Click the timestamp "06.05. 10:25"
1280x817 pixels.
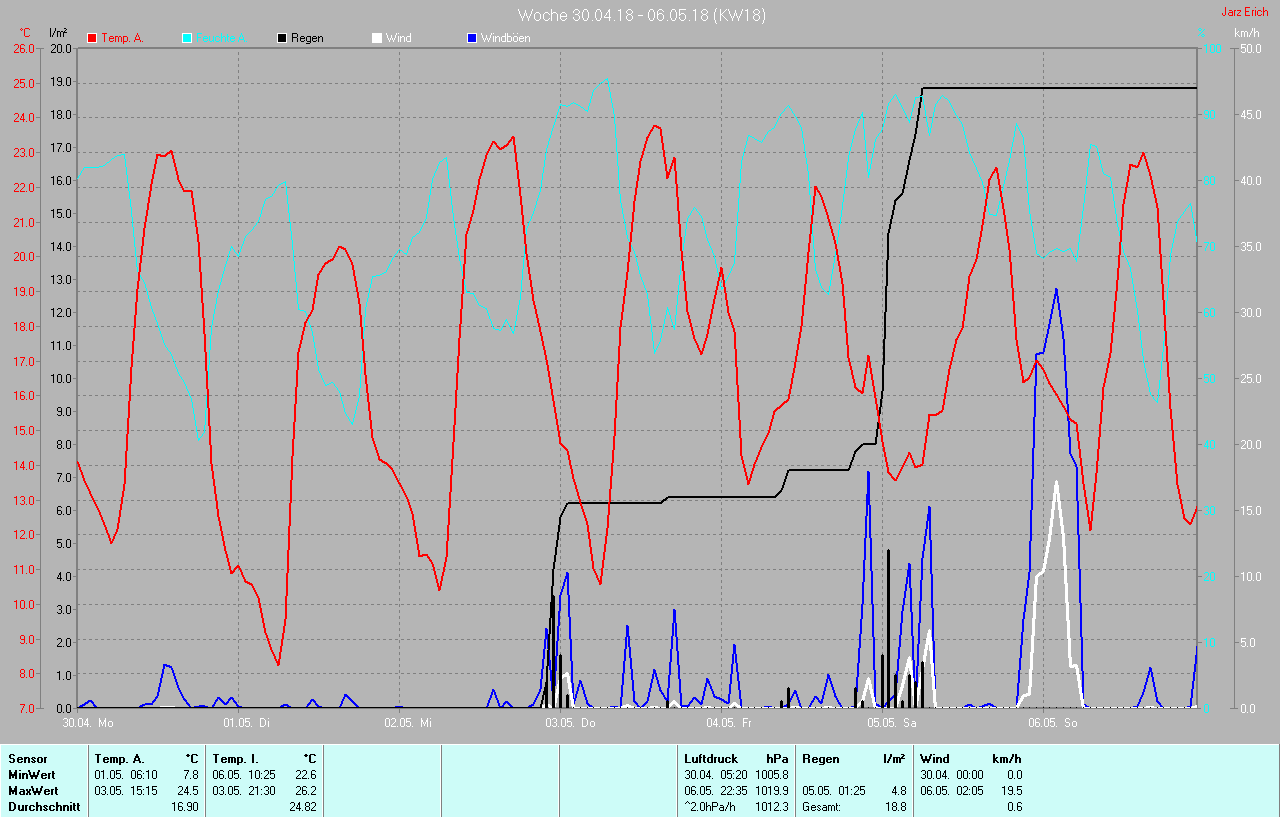(x=244, y=775)
